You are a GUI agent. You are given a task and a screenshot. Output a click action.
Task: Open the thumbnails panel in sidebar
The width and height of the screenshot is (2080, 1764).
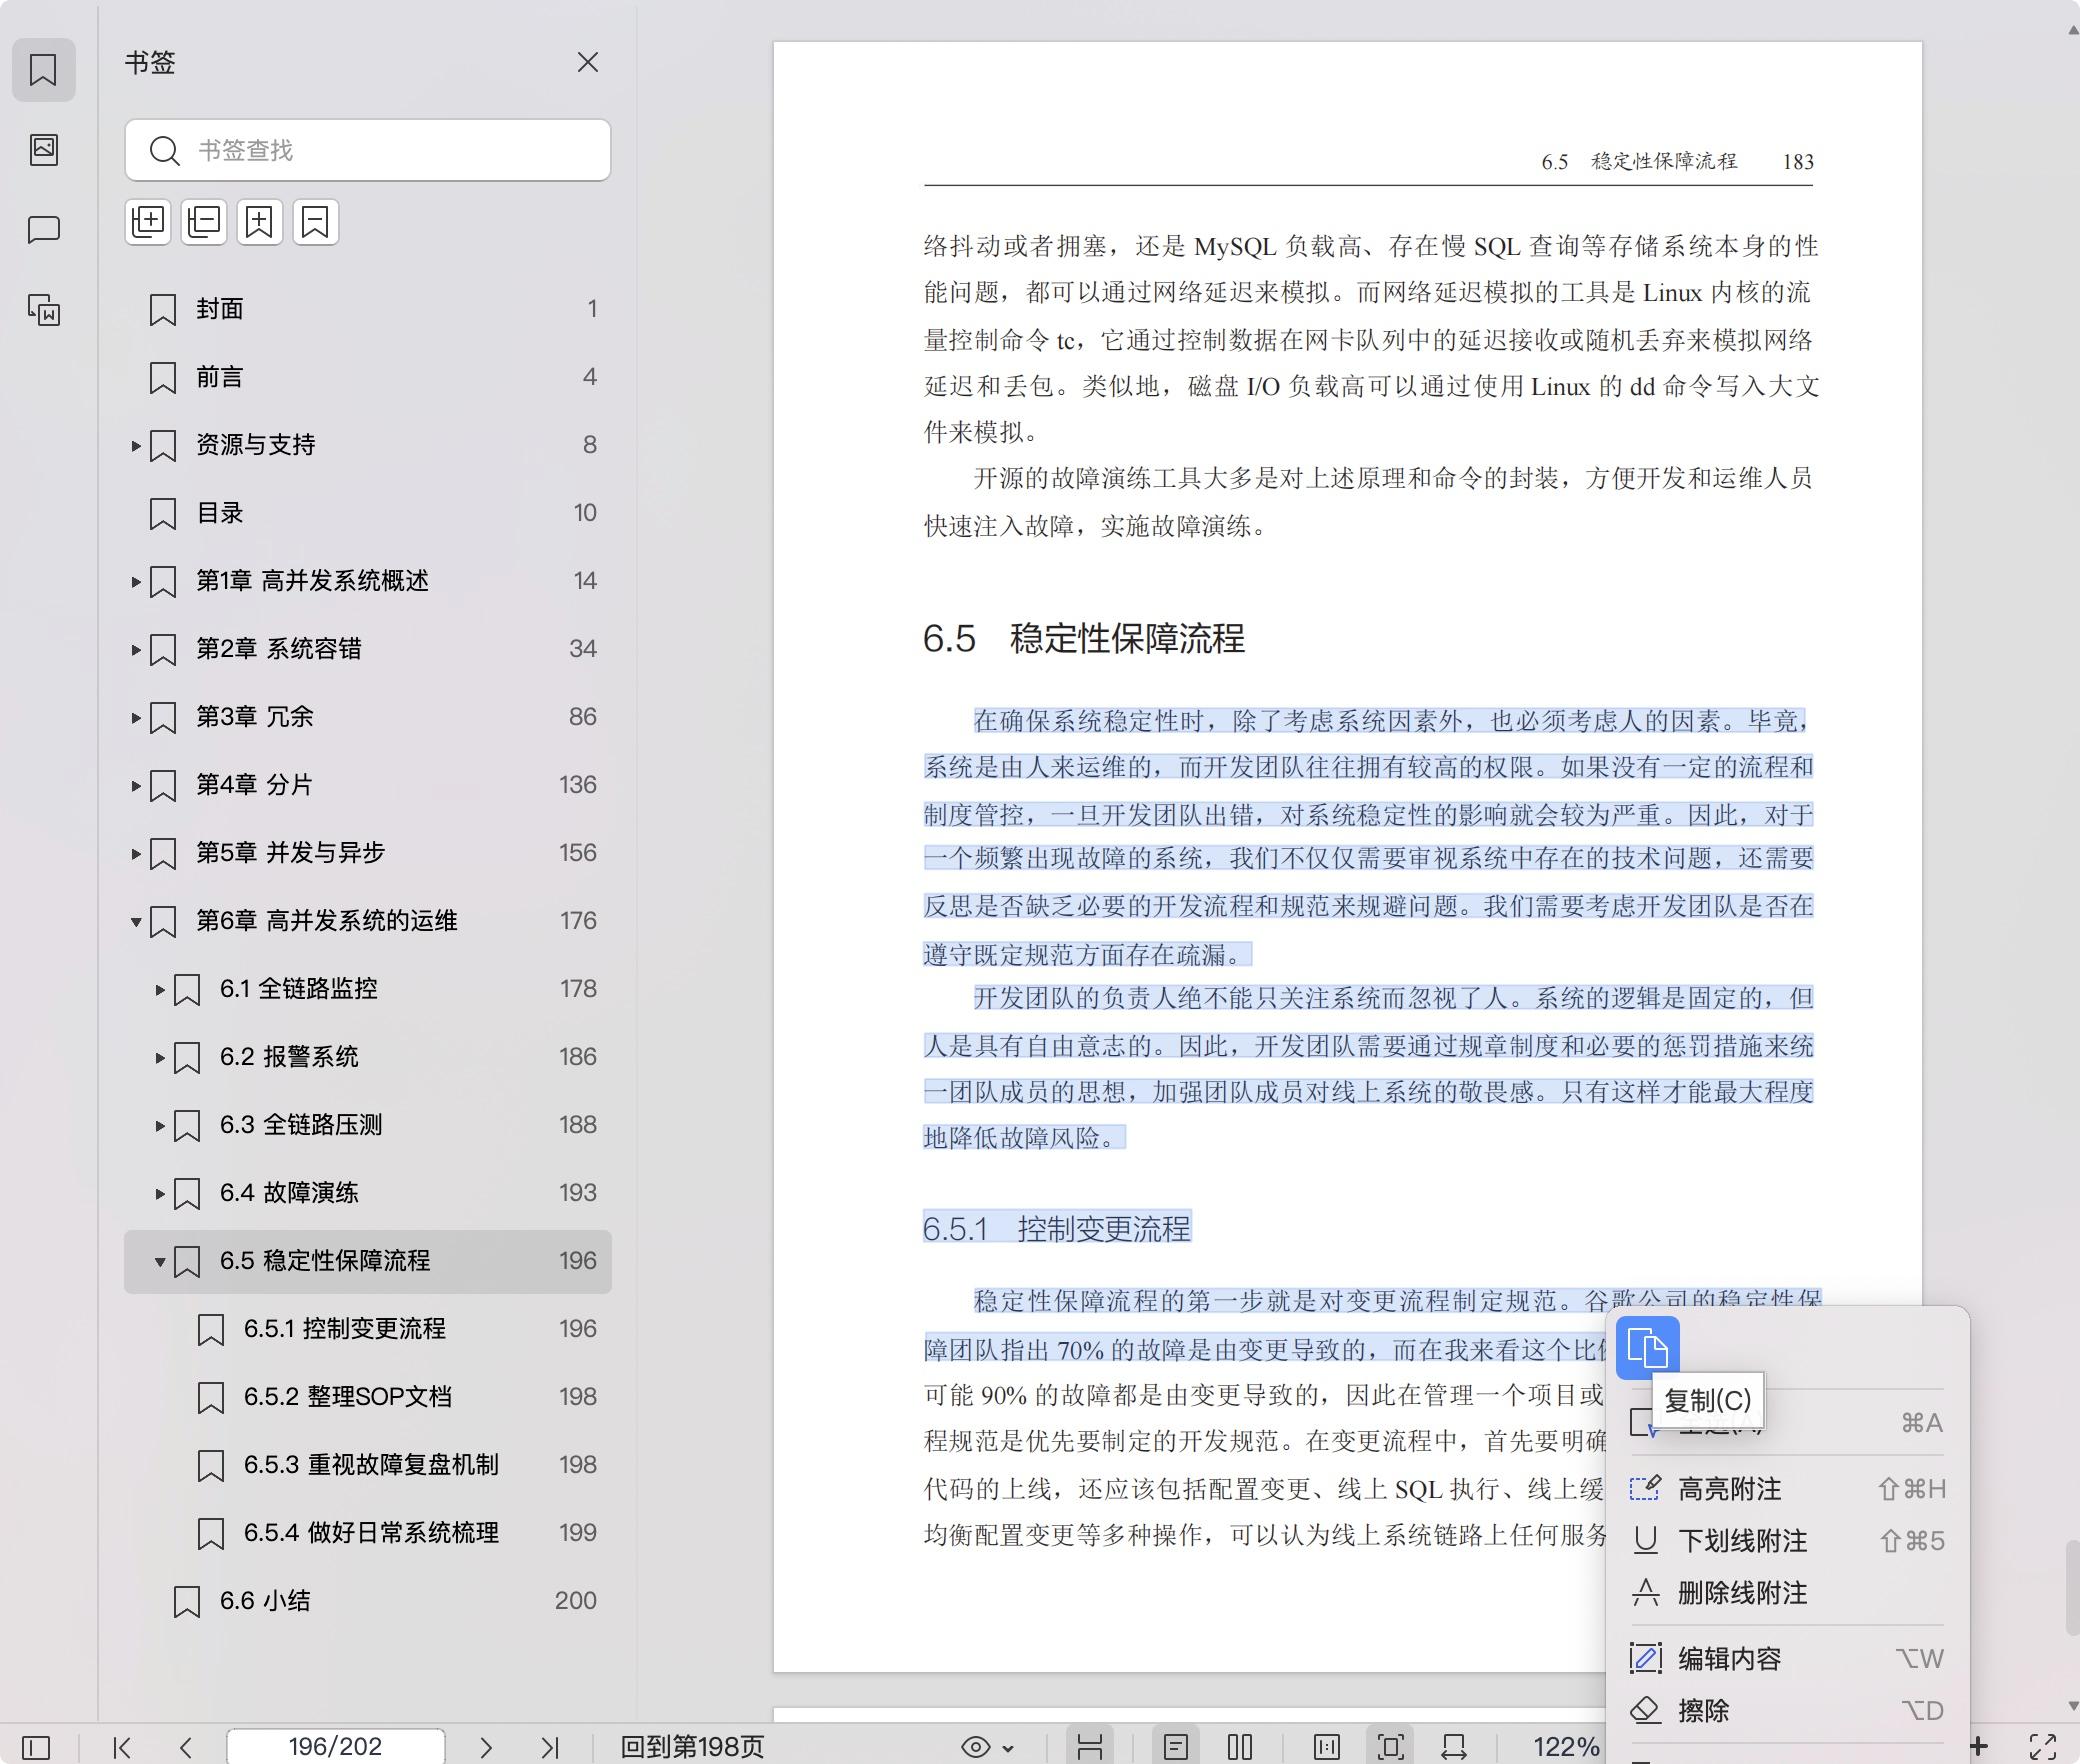click(x=44, y=150)
